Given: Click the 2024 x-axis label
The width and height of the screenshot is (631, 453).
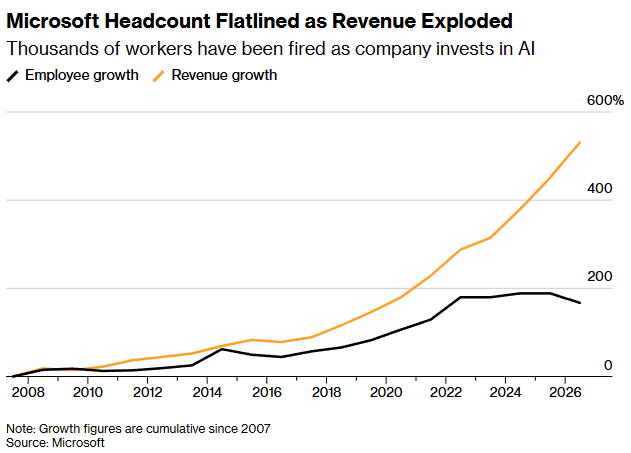Looking at the screenshot, I should pyautogui.click(x=505, y=392).
